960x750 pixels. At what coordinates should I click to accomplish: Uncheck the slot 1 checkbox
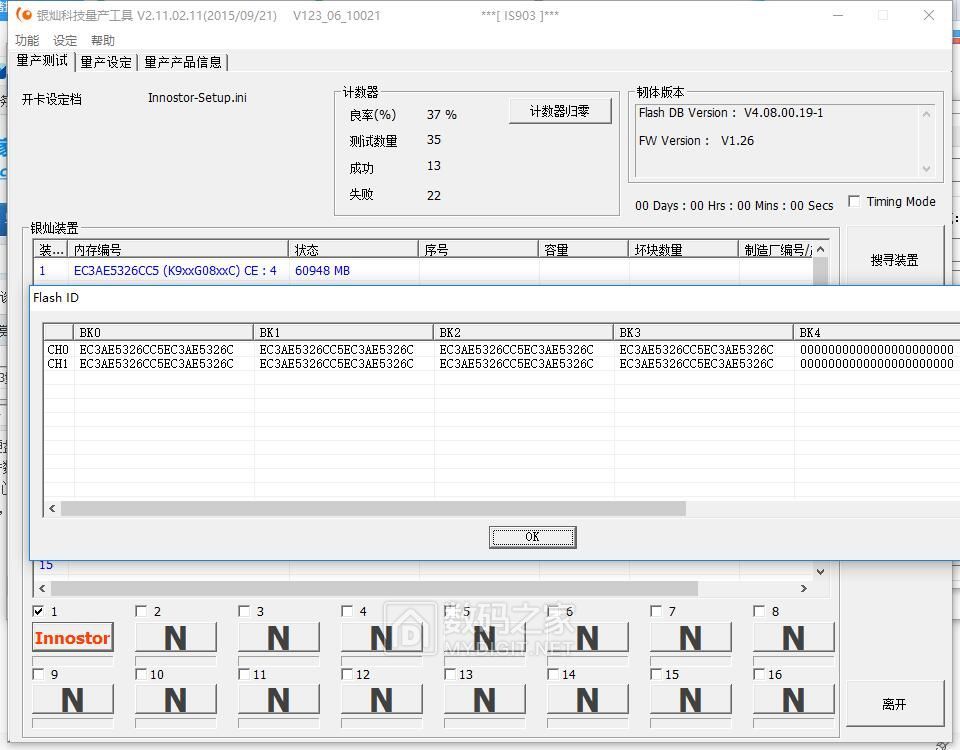pyautogui.click(x=39, y=611)
